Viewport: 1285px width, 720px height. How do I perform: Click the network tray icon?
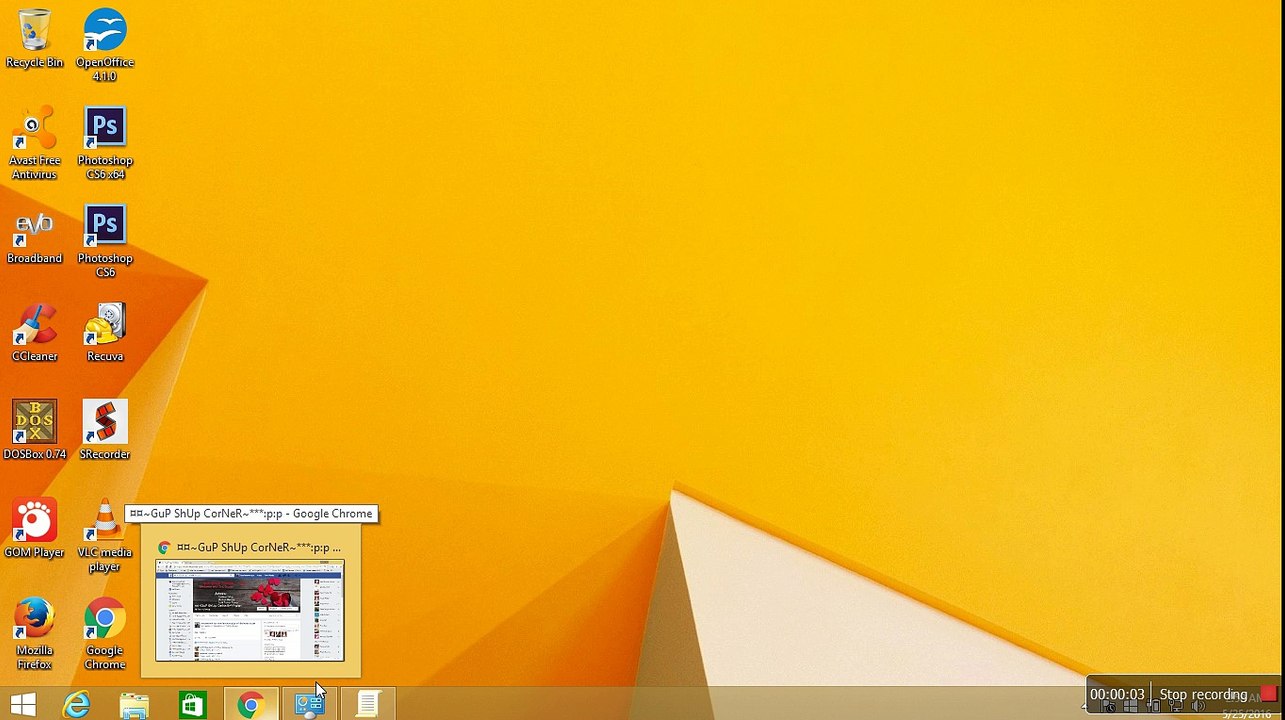(x=1176, y=707)
